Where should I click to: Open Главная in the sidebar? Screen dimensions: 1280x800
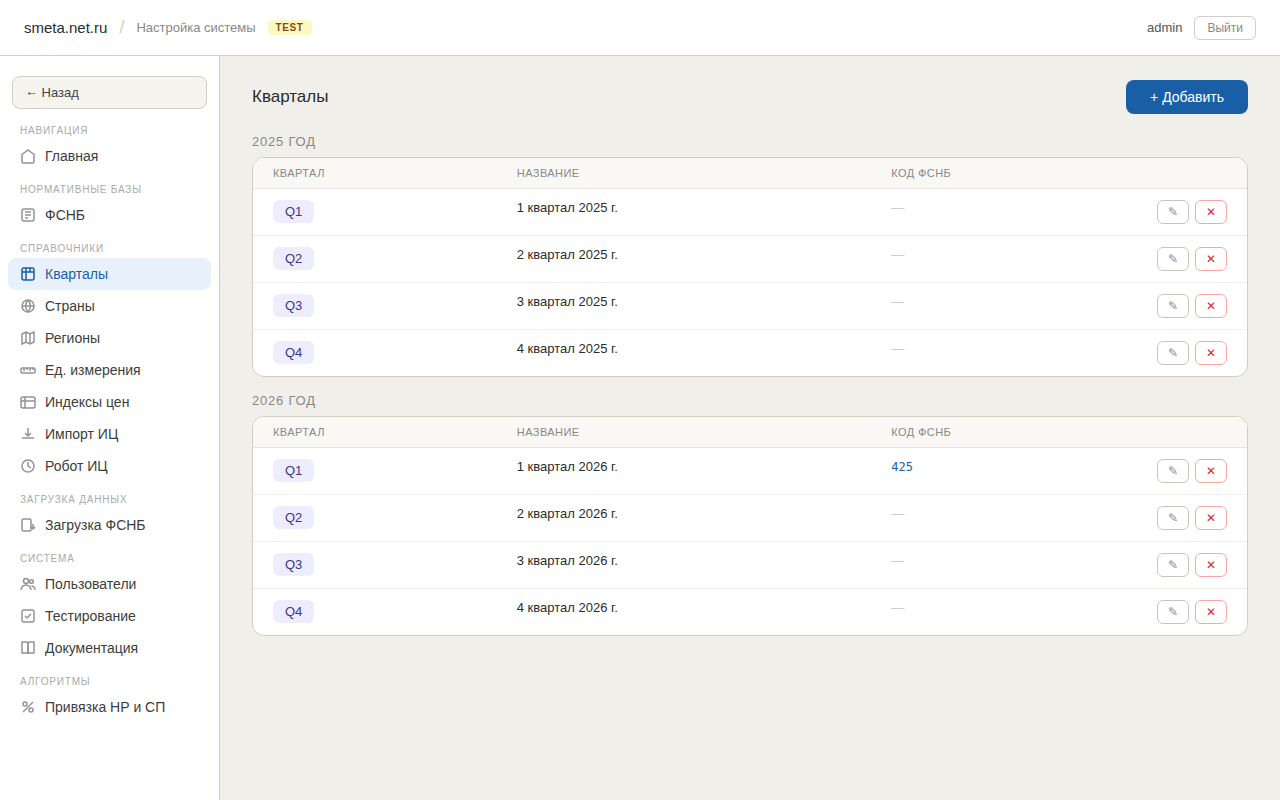71,156
